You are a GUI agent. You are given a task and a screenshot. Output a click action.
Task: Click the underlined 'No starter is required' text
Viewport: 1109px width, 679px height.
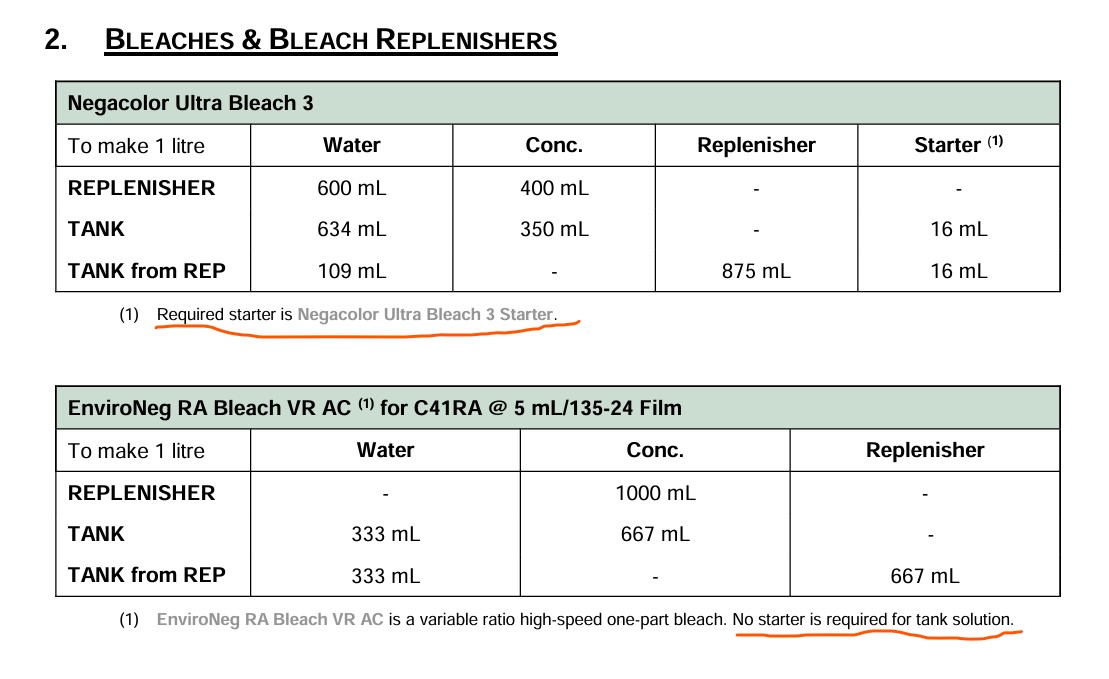tap(872, 619)
